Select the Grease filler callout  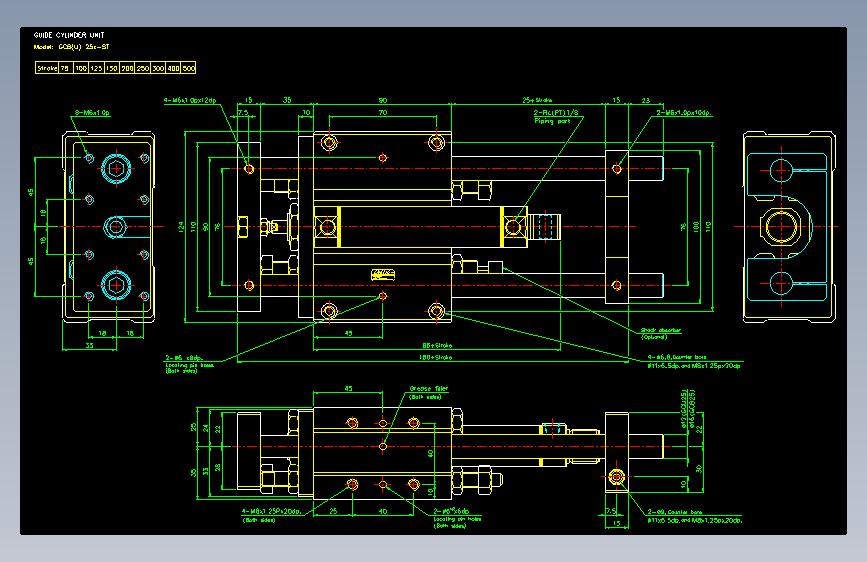tap(429, 389)
